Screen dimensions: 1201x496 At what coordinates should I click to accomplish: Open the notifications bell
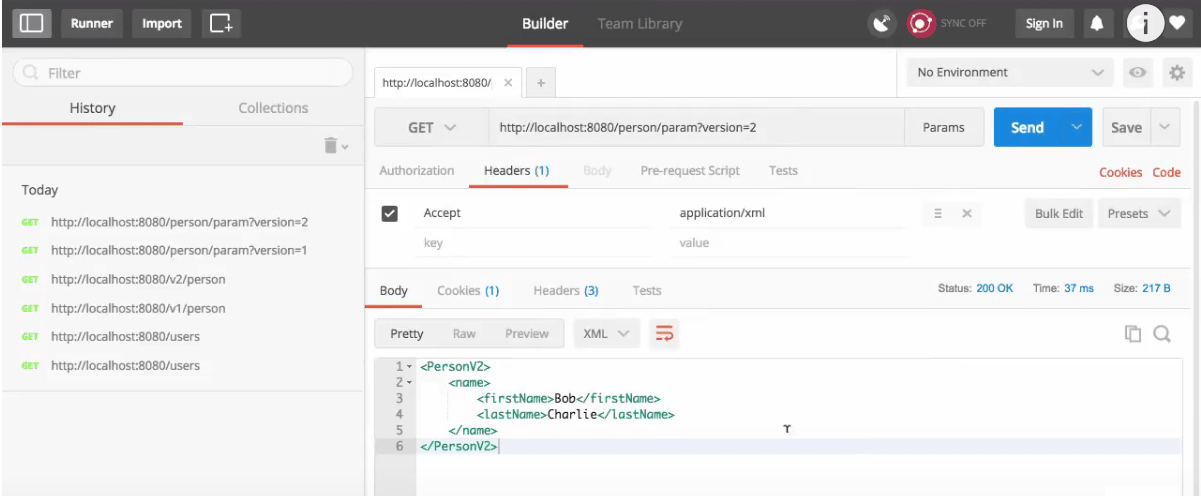point(1096,23)
